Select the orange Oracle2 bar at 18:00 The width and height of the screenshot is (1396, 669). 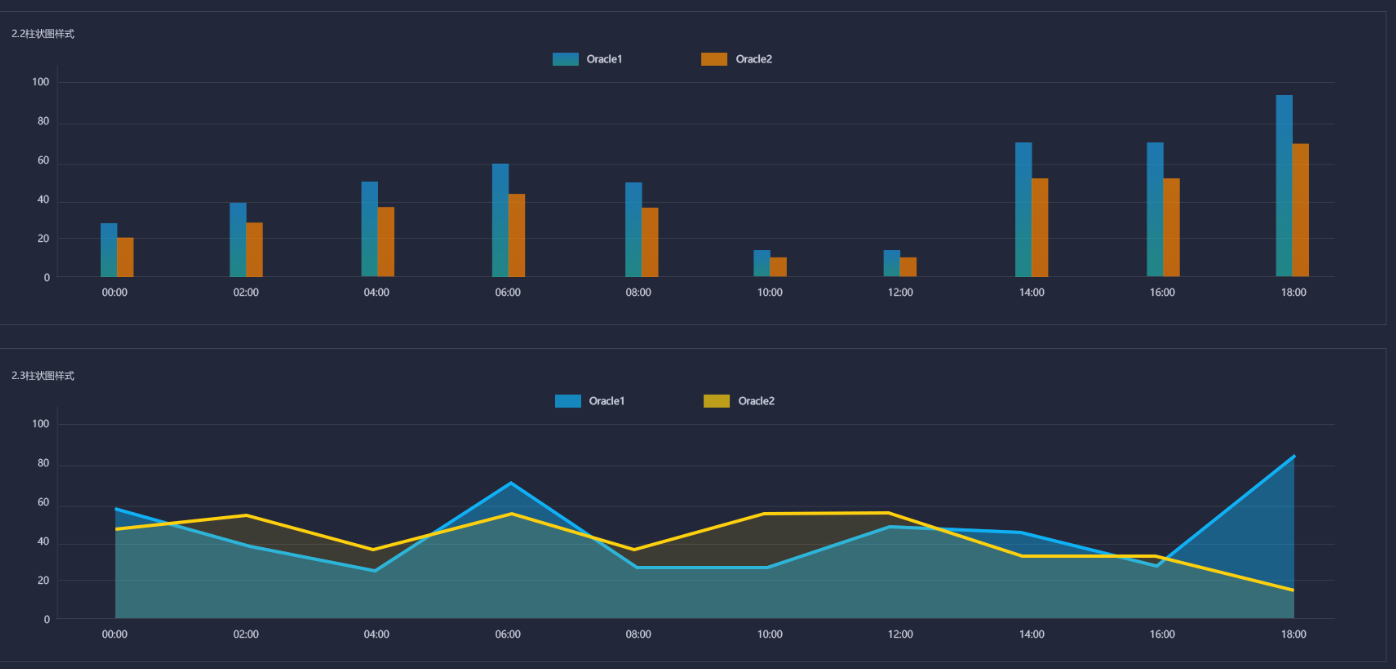point(1300,210)
